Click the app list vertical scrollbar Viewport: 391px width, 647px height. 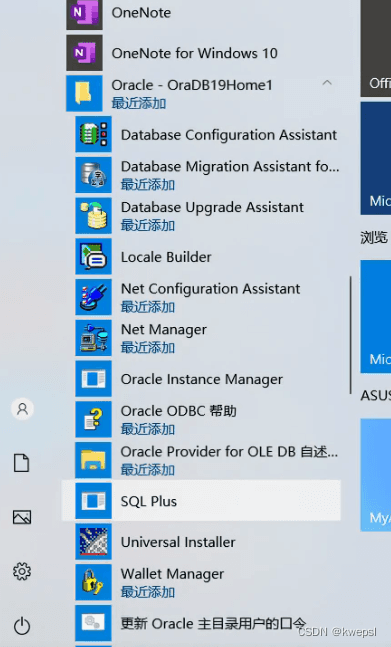(351, 335)
